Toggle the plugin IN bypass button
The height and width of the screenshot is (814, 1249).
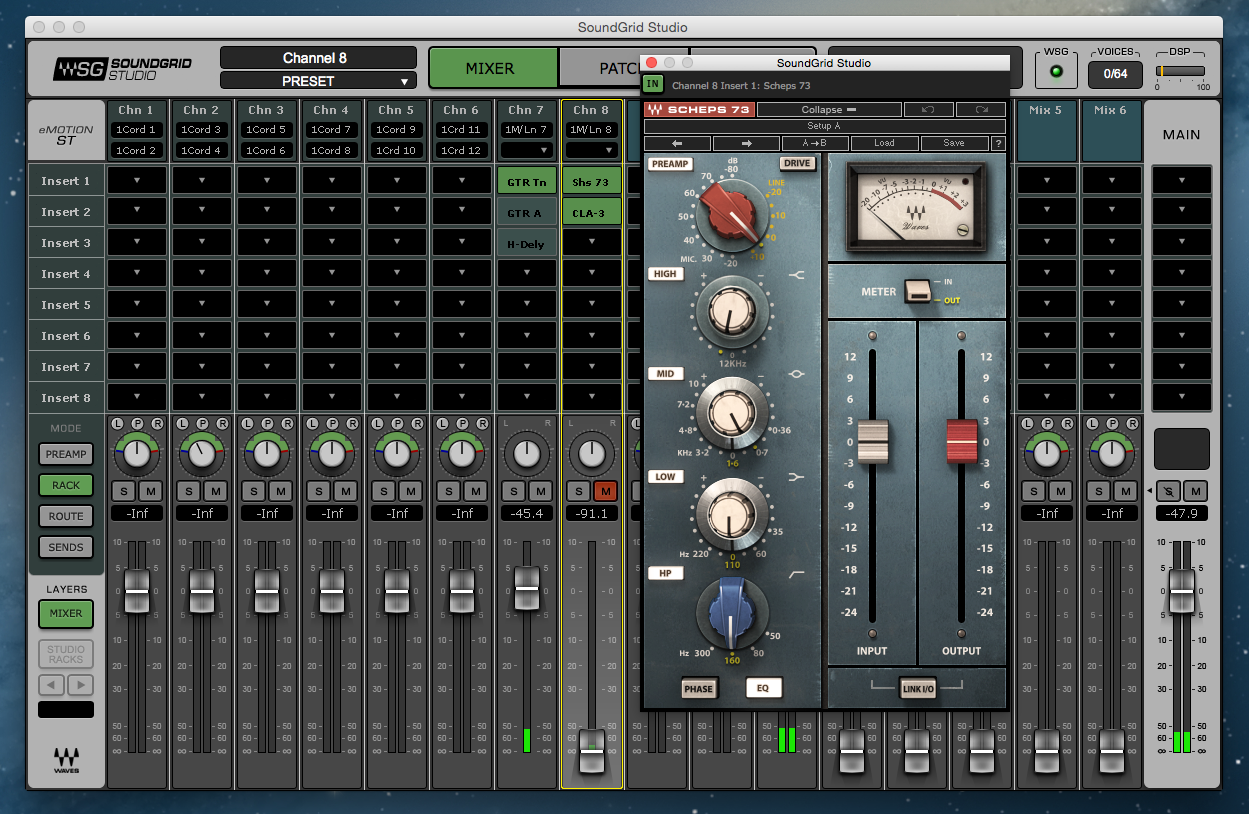[653, 84]
